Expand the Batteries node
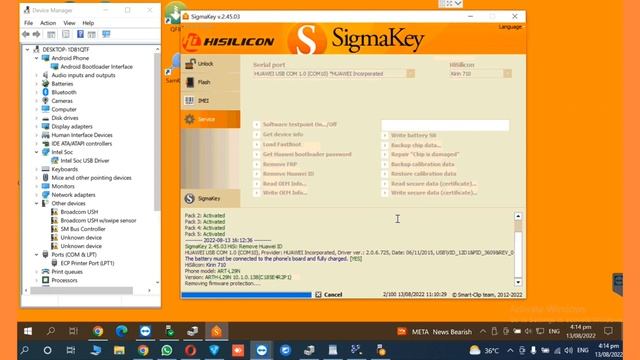The image size is (640, 360). [x=36, y=84]
